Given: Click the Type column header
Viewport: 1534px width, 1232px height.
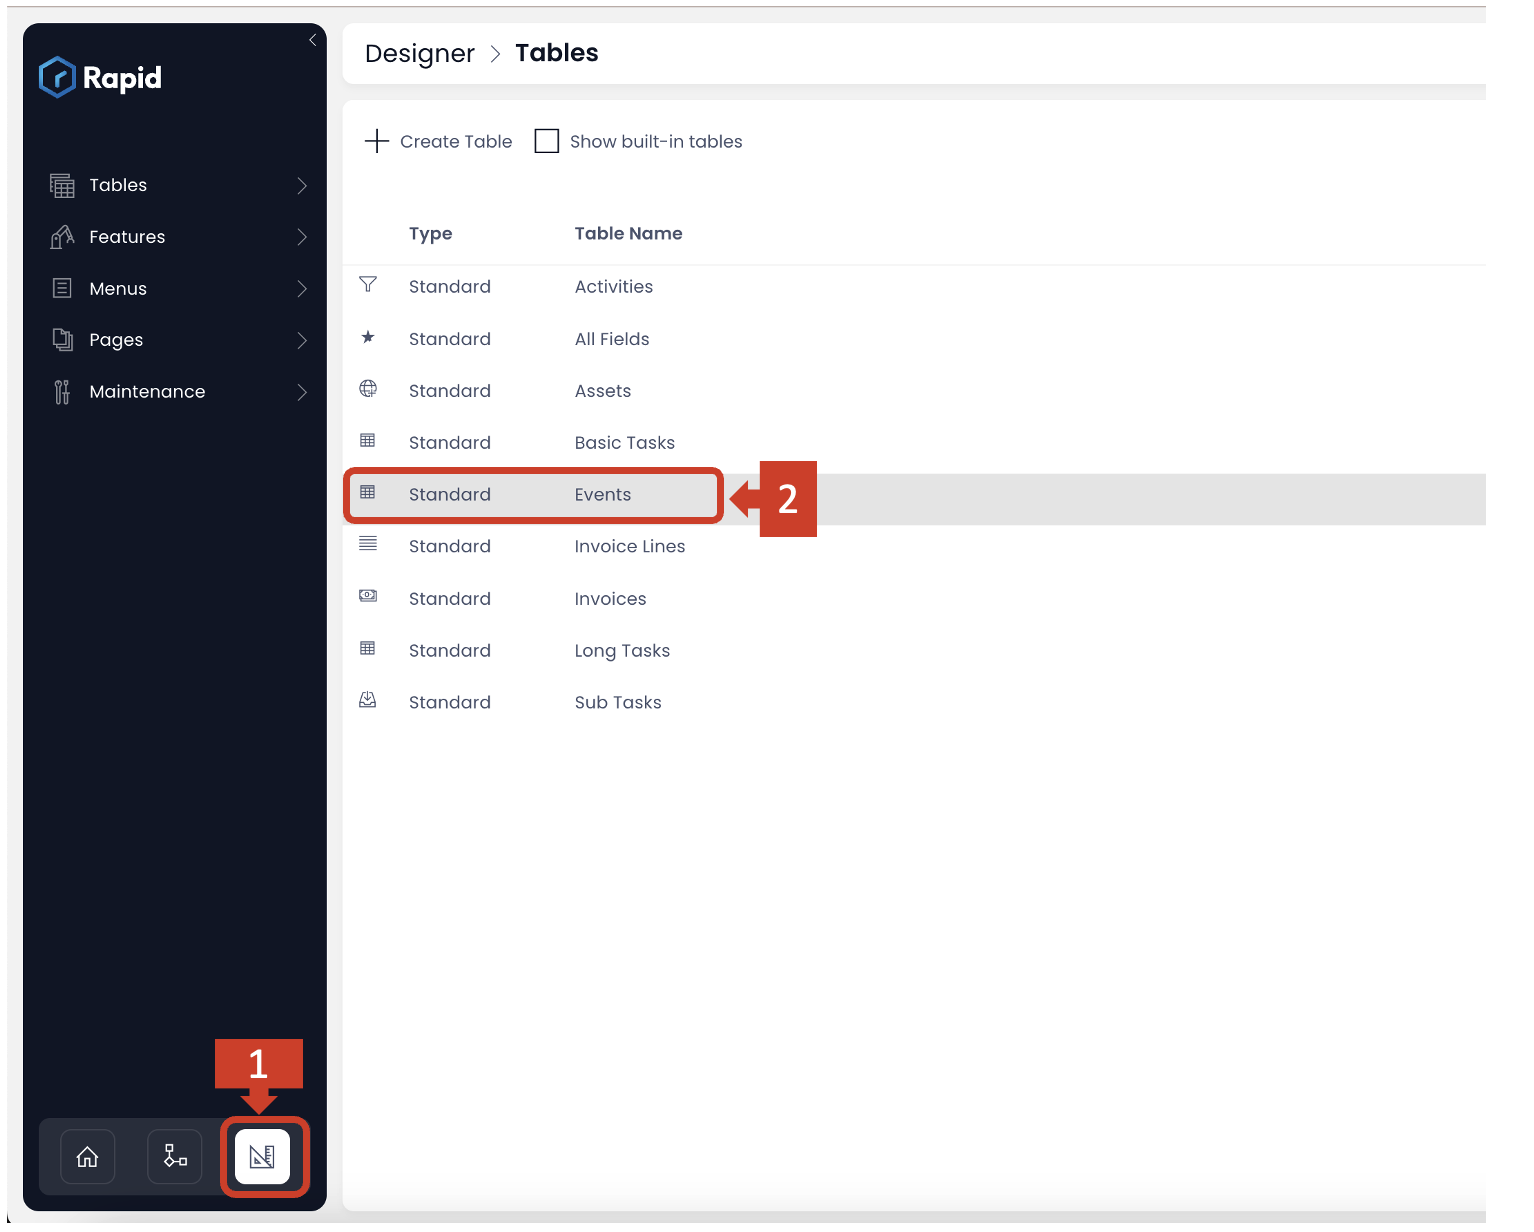Looking at the screenshot, I should tap(431, 234).
